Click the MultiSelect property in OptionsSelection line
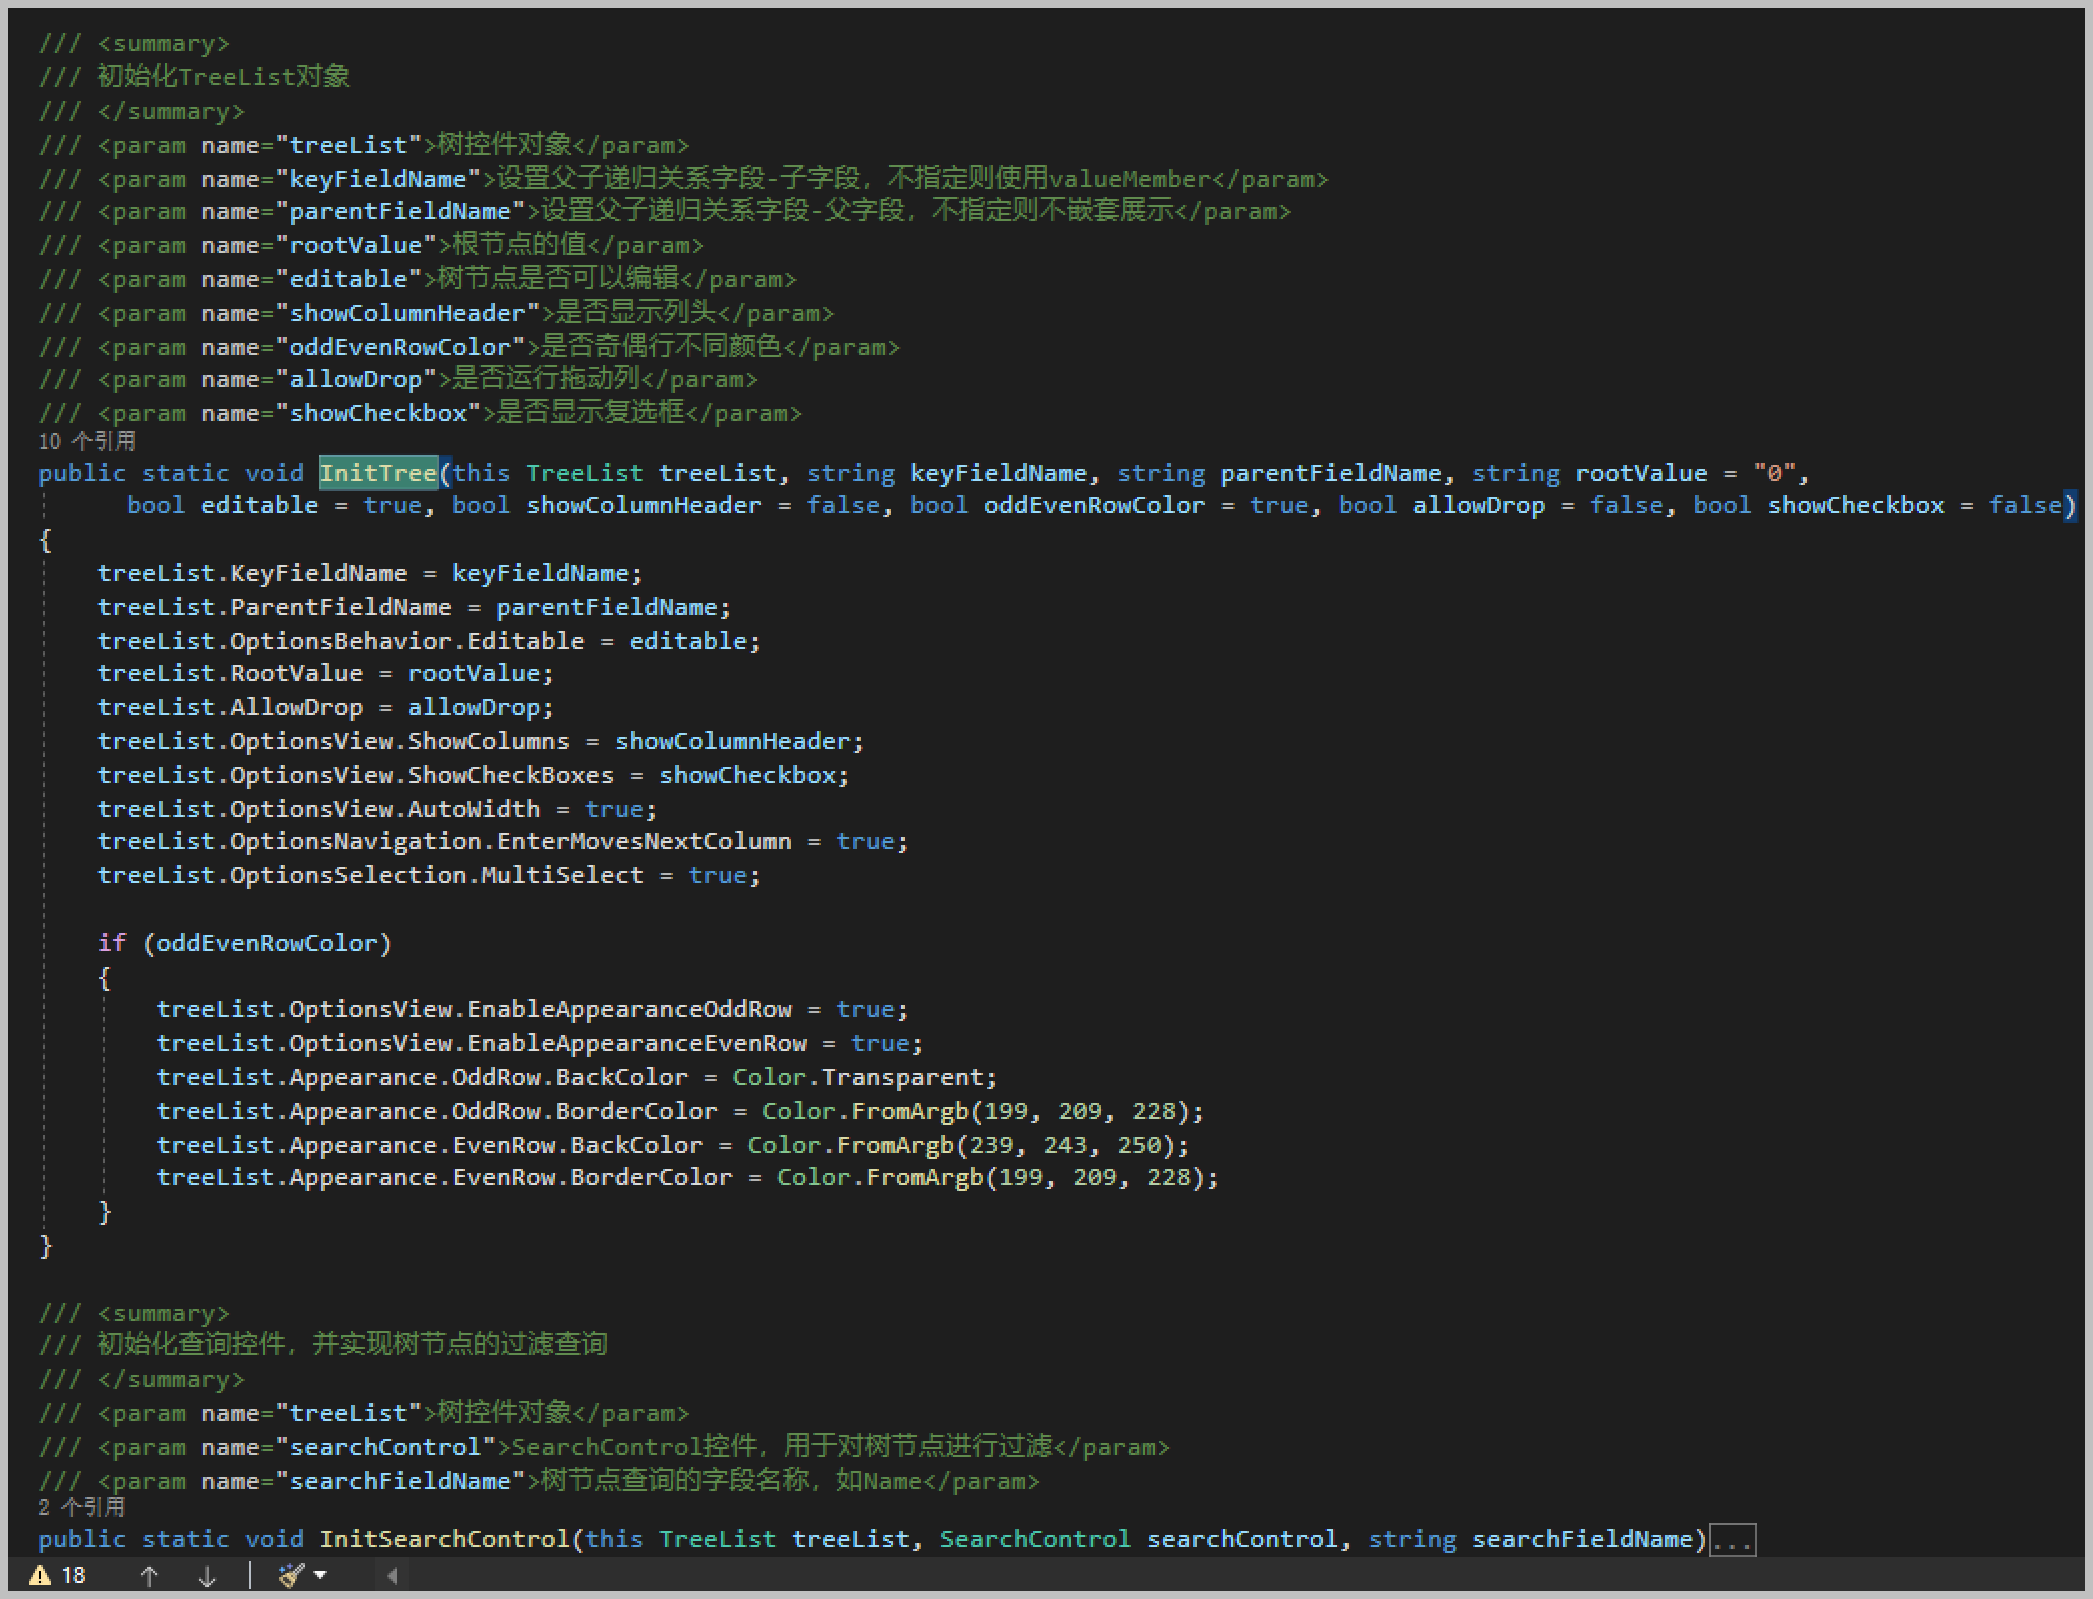The width and height of the screenshot is (2093, 1599). tap(562, 875)
